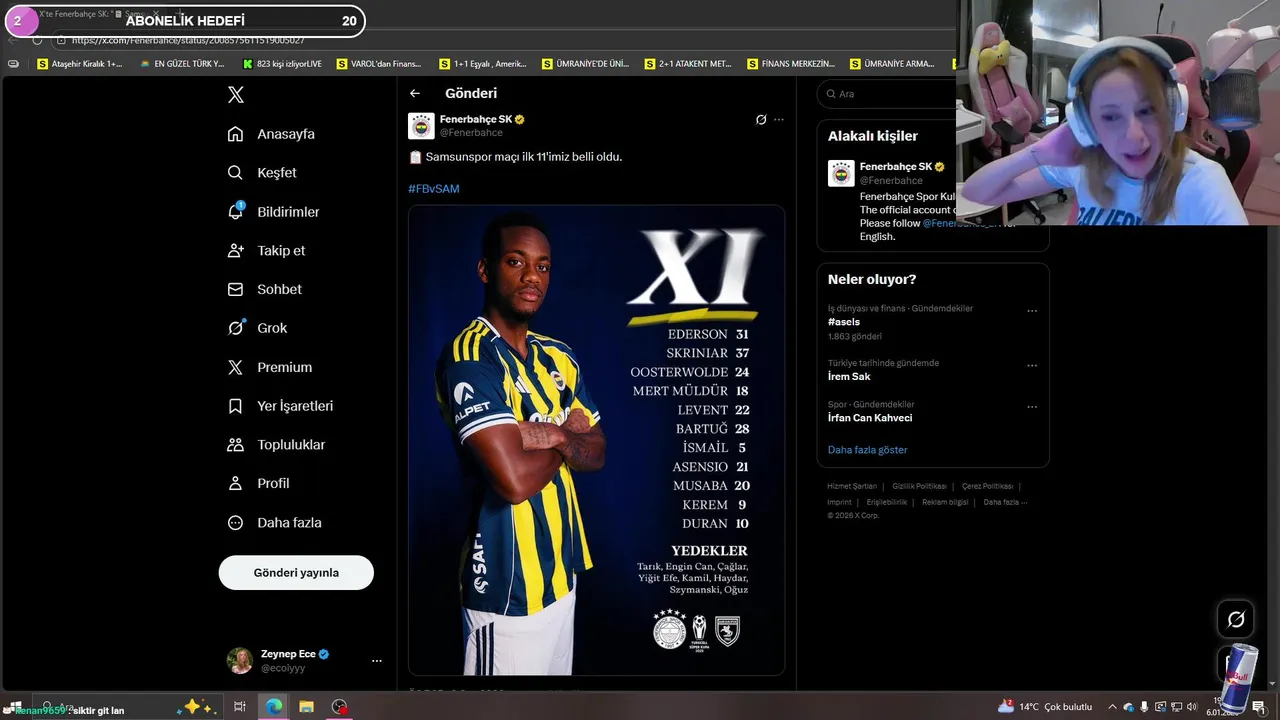Open Erişilebilirlik footer link

click(887, 502)
